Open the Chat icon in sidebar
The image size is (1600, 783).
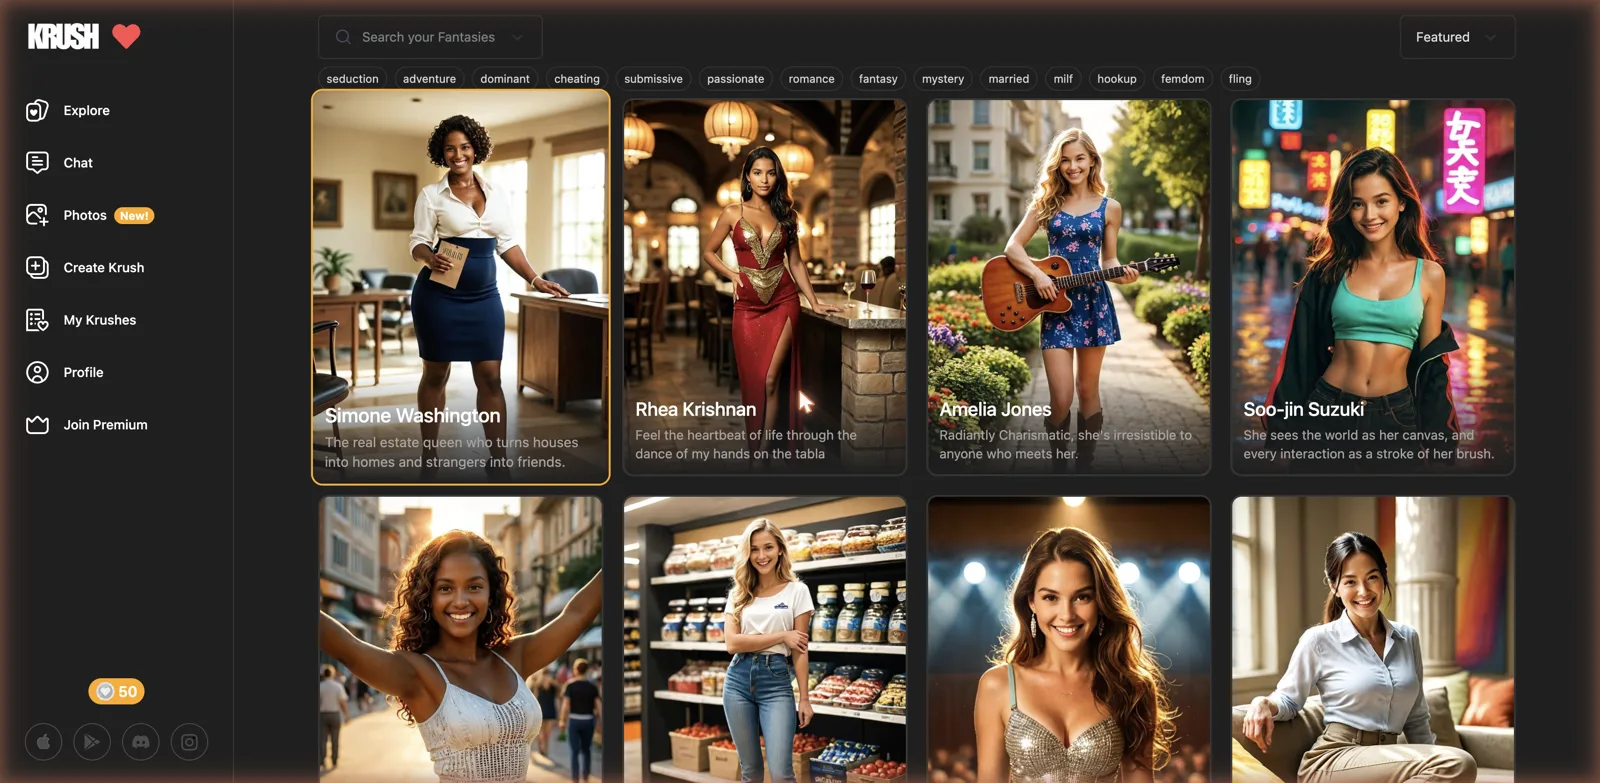(37, 162)
